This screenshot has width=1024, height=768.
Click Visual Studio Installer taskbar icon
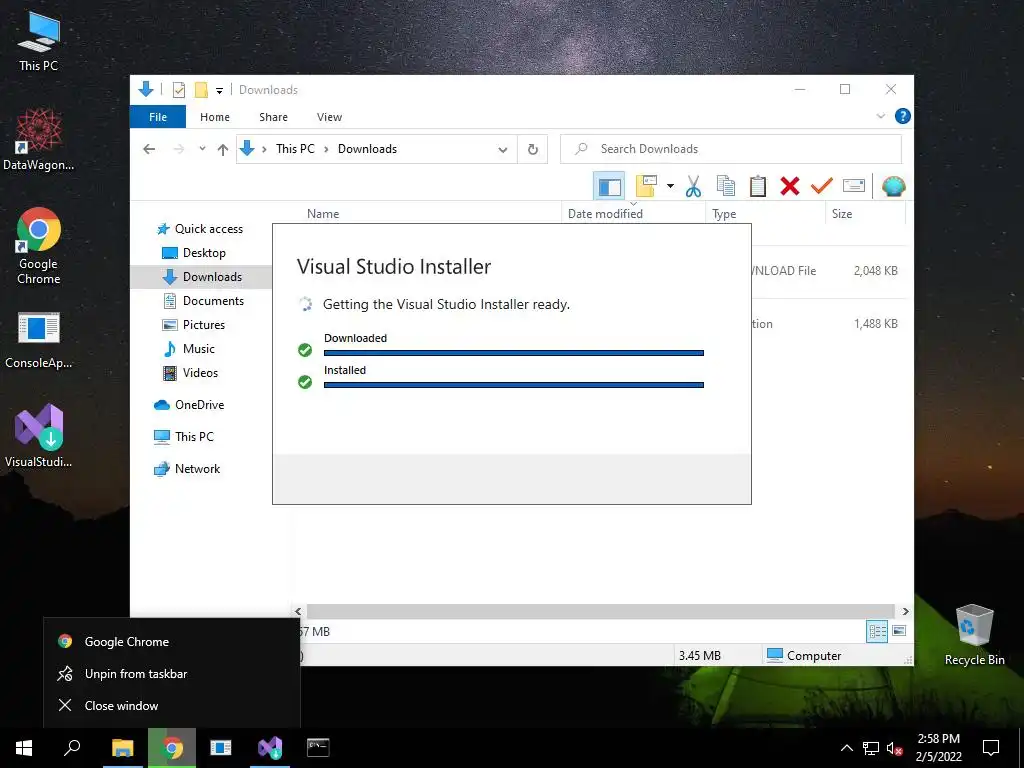(x=270, y=748)
